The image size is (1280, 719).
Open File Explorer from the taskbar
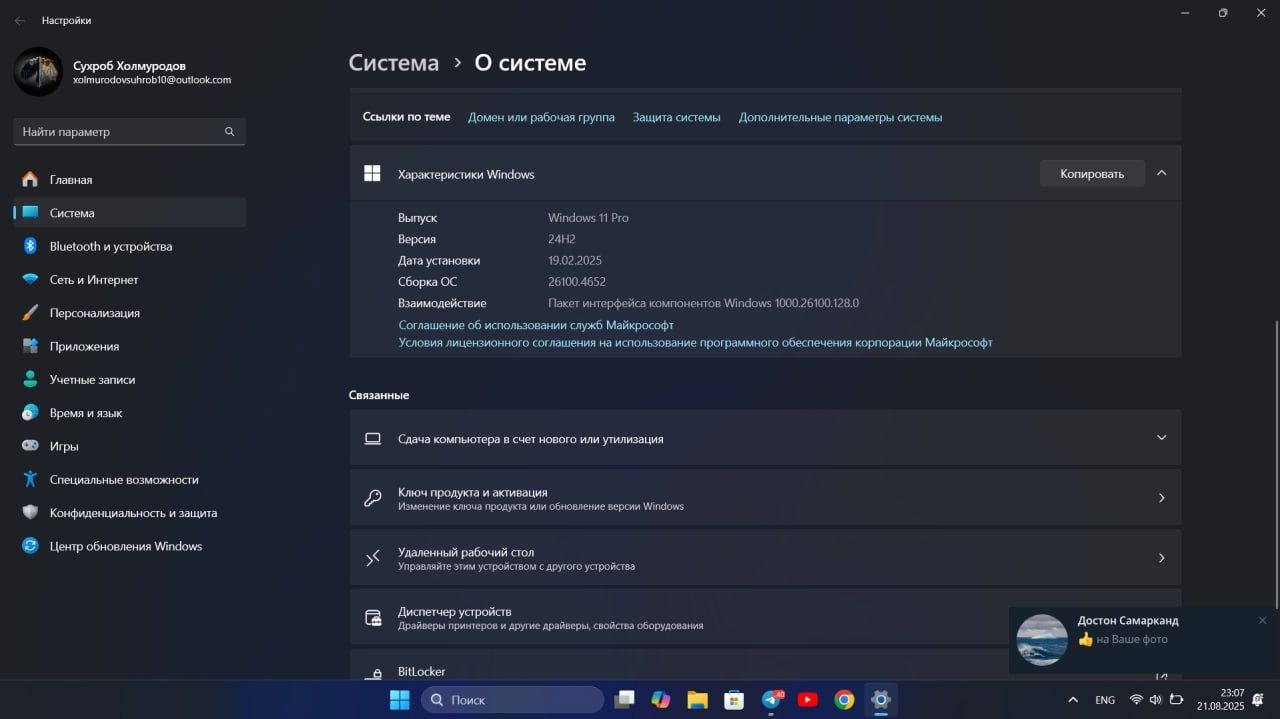[697, 700]
